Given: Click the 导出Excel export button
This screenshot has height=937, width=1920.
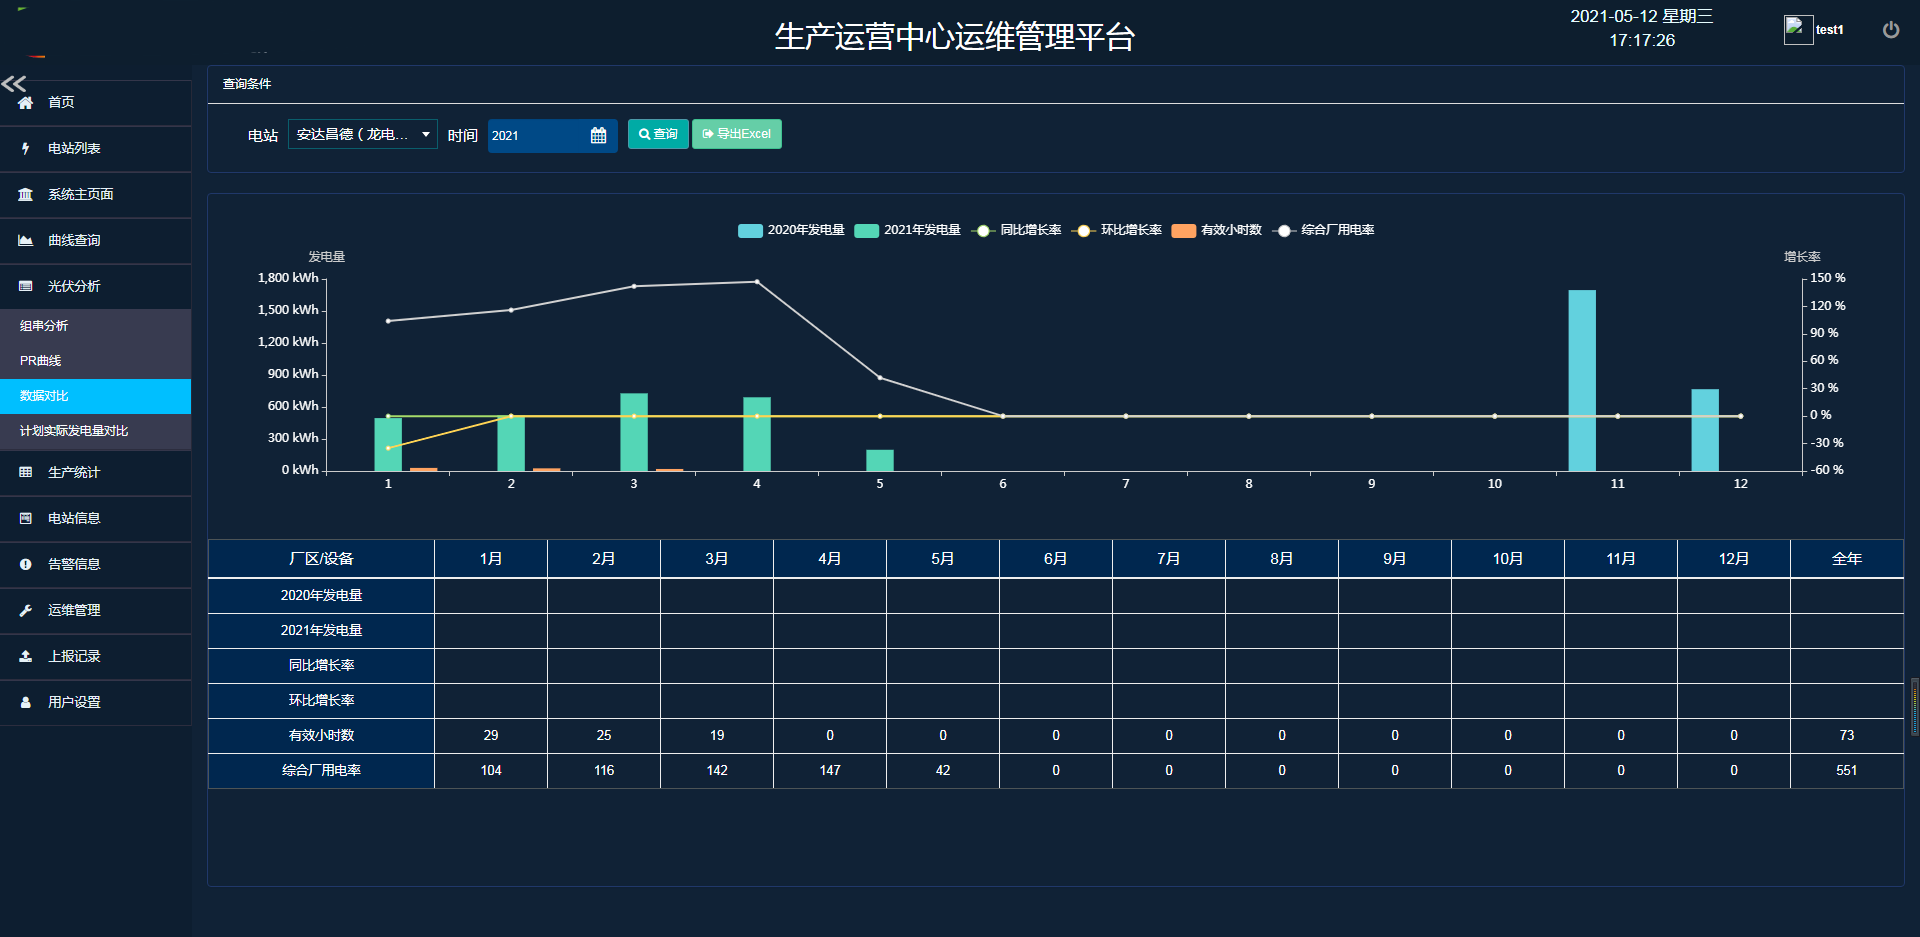Looking at the screenshot, I should tap(737, 135).
